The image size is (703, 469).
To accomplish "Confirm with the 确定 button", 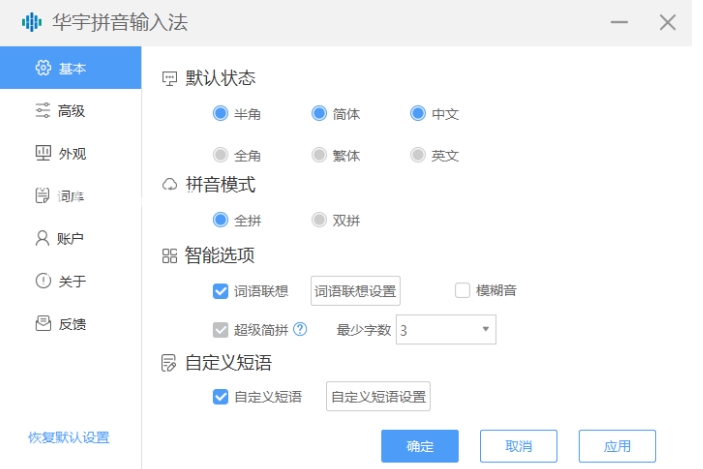I will 420,446.
